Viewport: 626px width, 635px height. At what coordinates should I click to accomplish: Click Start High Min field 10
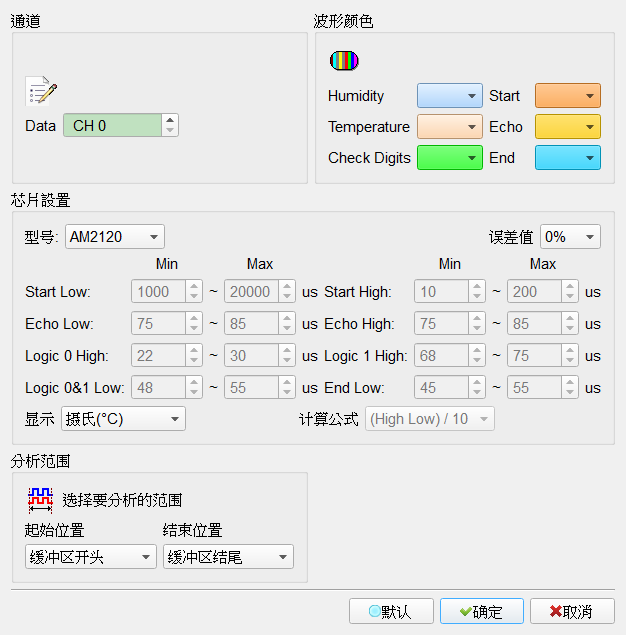point(441,291)
